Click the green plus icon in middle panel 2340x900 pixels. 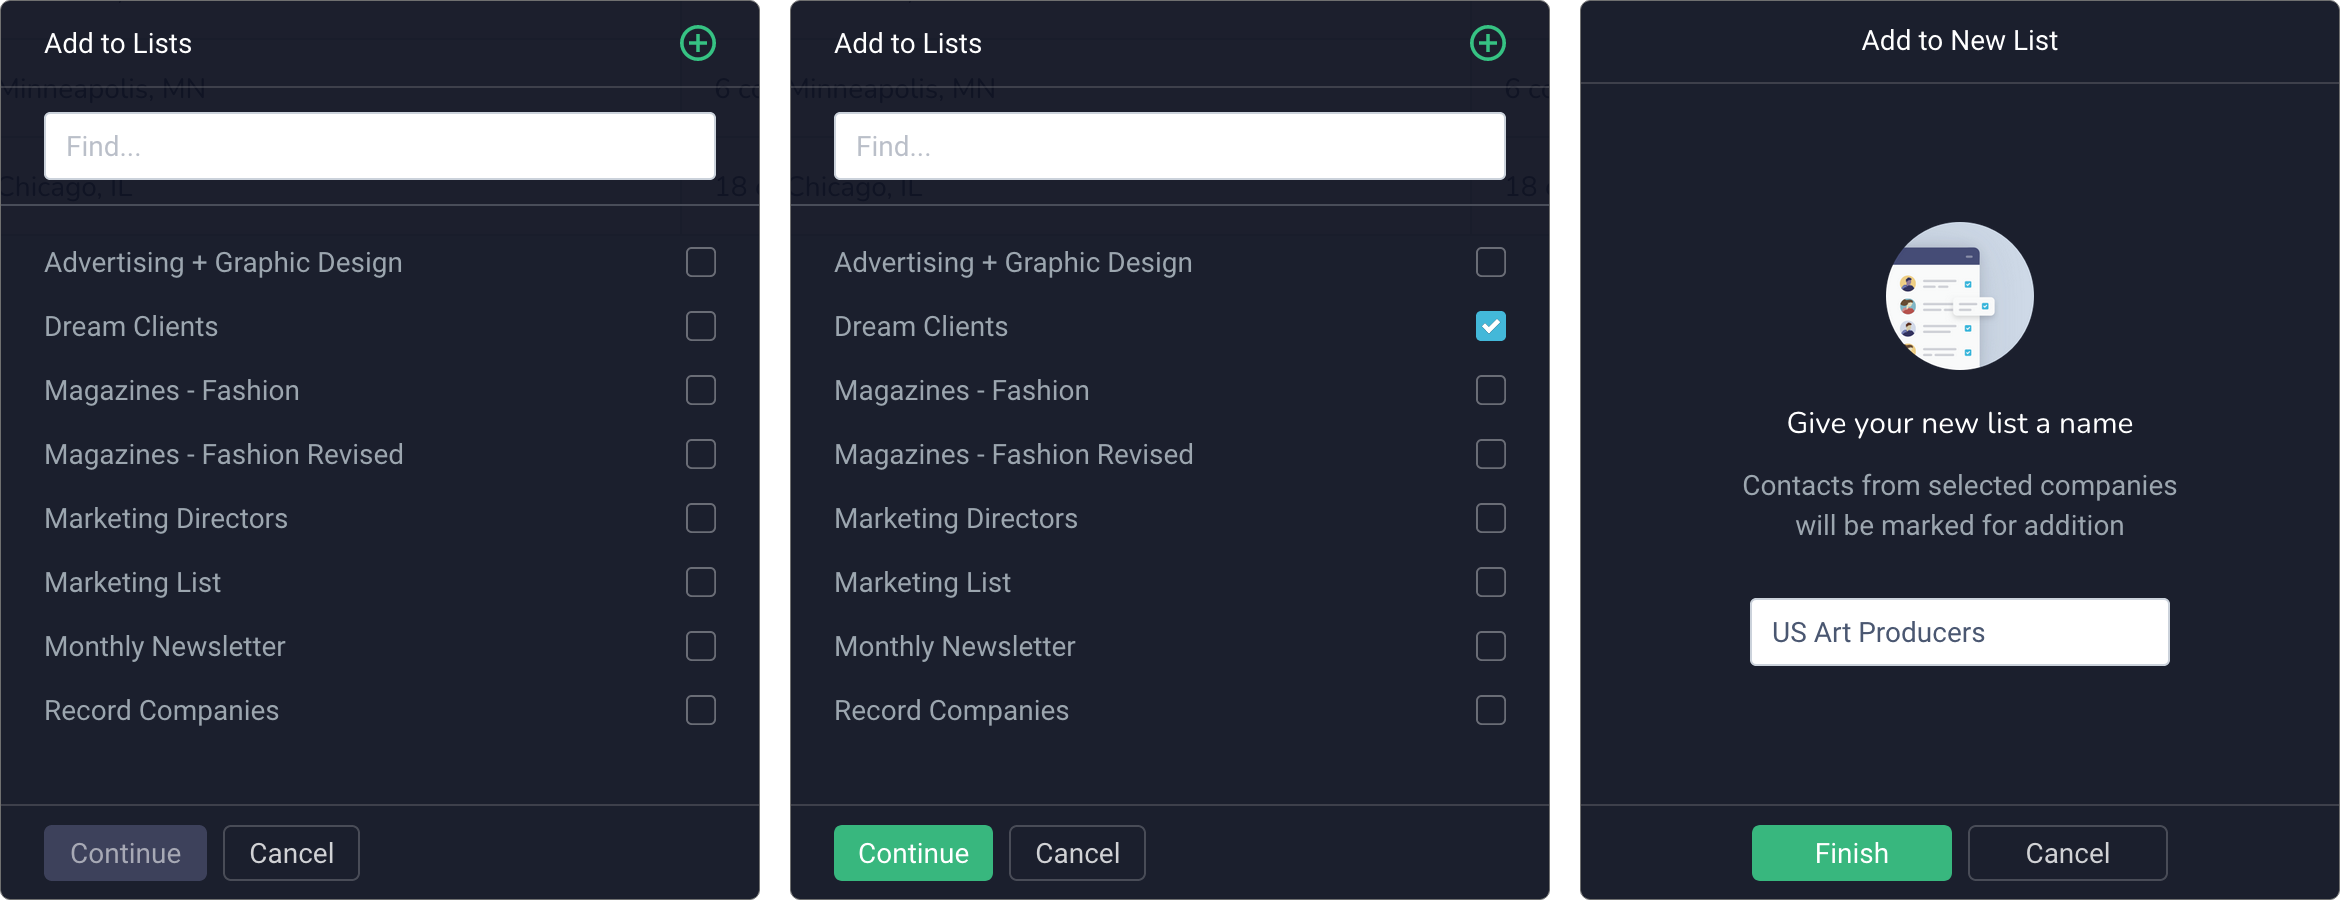(x=1488, y=43)
